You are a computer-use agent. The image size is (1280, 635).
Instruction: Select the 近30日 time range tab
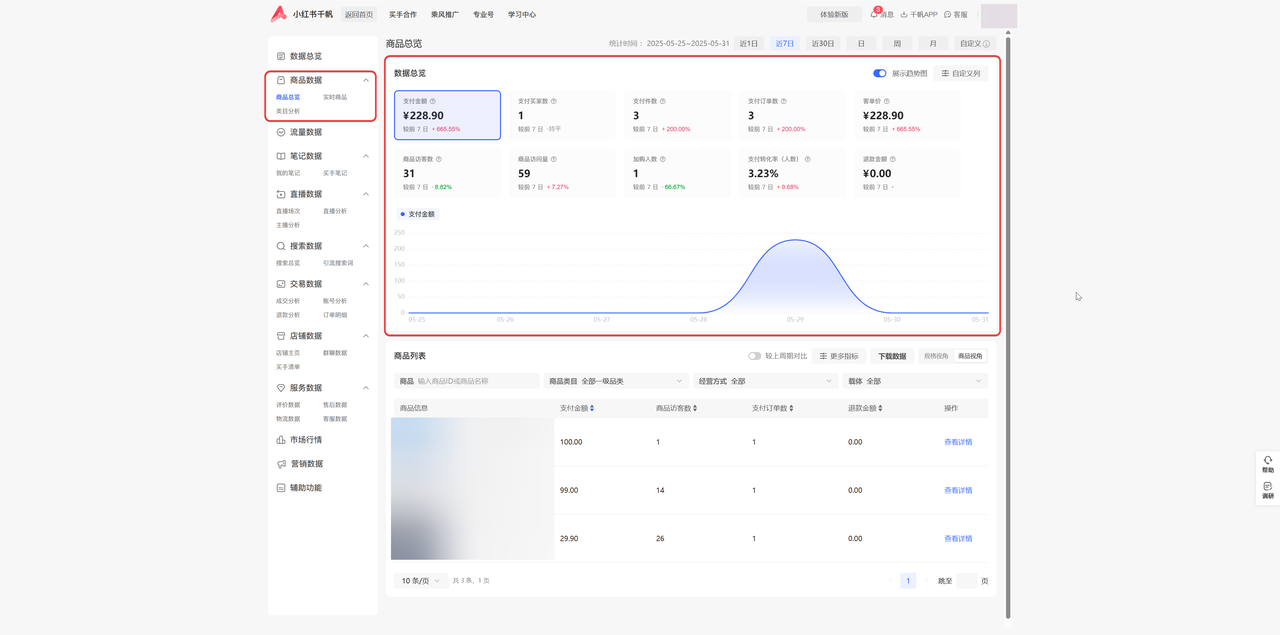click(823, 44)
